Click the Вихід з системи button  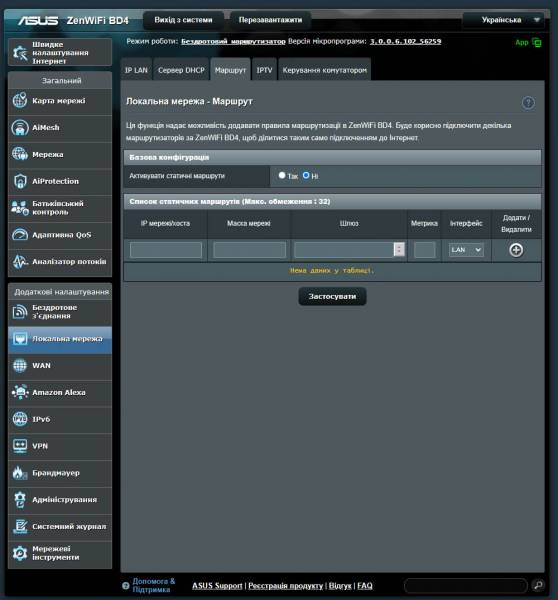pos(183,20)
